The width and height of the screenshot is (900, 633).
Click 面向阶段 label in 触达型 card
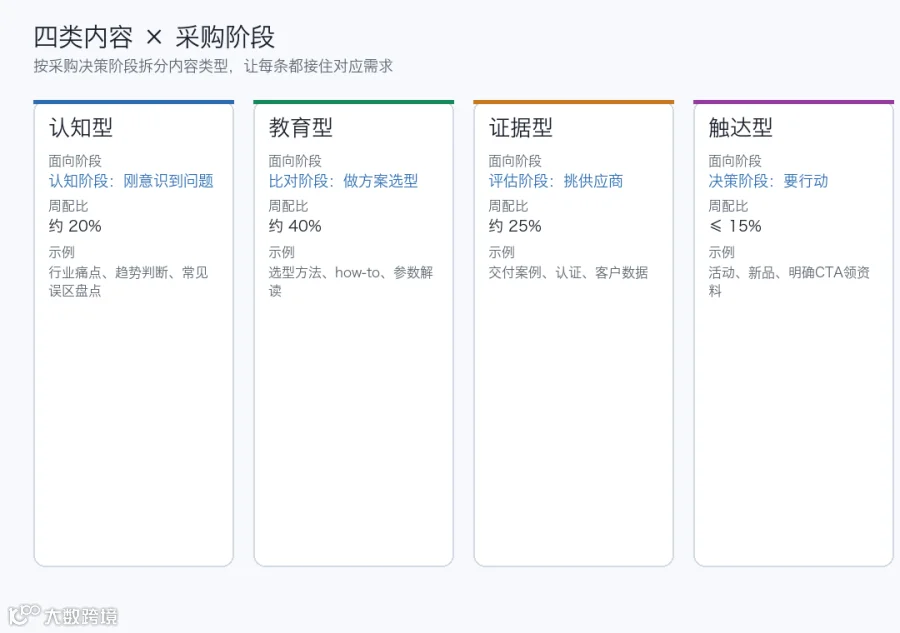coord(735,161)
